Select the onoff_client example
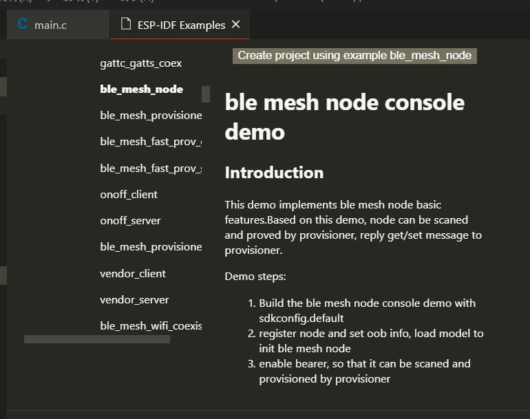 click(x=128, y=195)
